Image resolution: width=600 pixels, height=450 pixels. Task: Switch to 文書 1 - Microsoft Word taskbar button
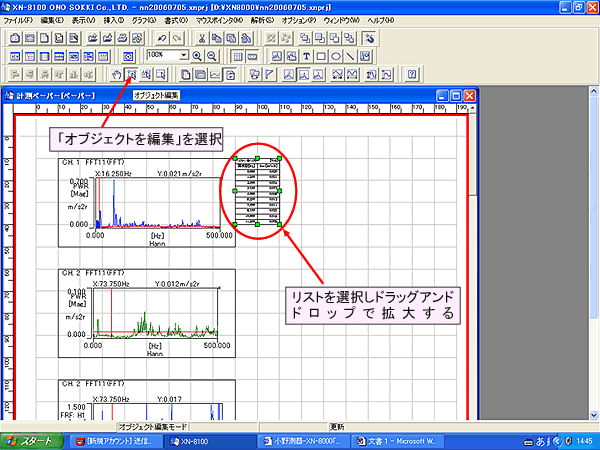coord(398,442)
